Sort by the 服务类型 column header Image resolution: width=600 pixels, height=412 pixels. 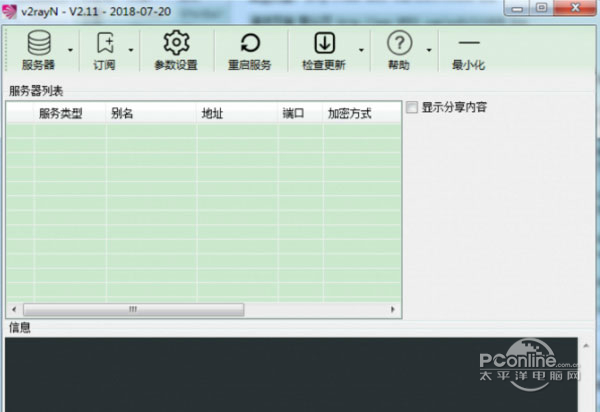click(70, 113)
